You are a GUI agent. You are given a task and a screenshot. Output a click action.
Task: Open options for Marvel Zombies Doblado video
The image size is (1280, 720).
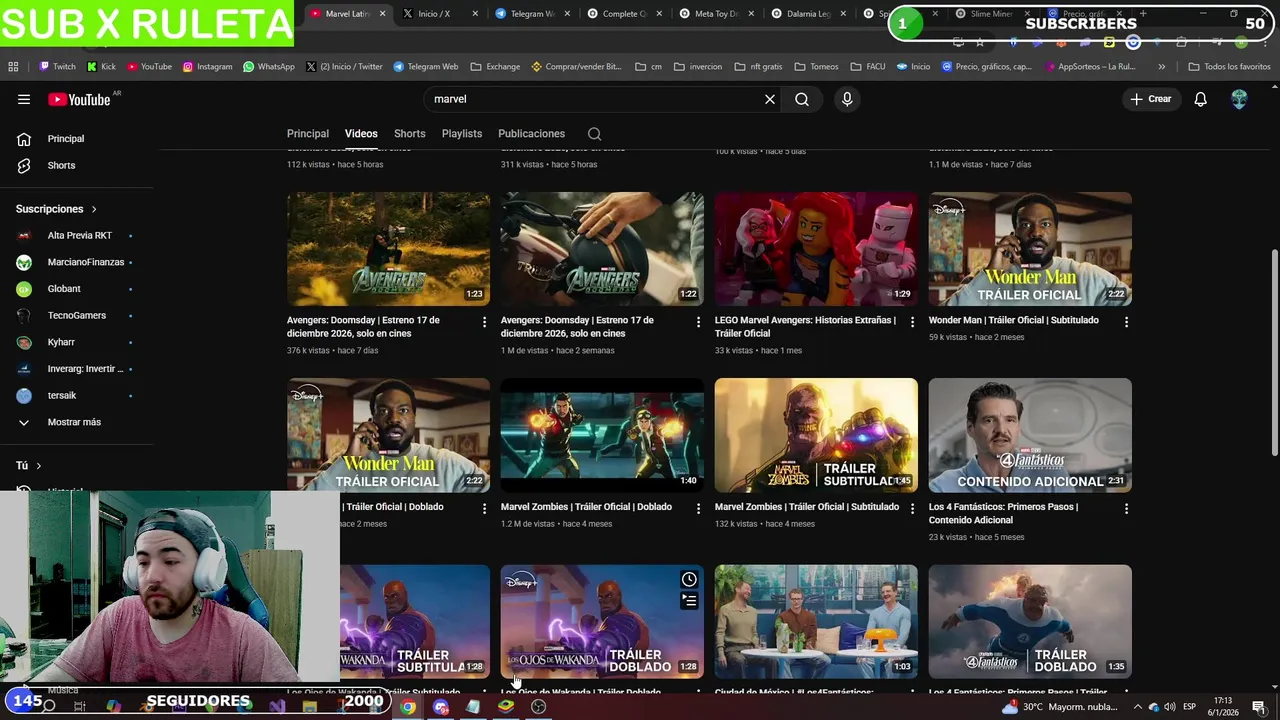(698, 508)
